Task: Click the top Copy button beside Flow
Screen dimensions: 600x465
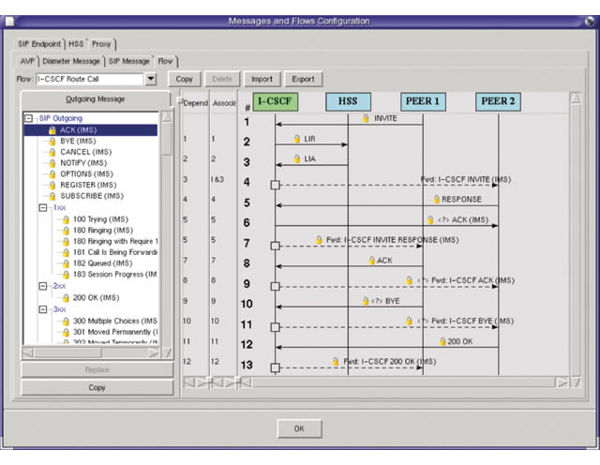Action: click(x=184, y=79)
